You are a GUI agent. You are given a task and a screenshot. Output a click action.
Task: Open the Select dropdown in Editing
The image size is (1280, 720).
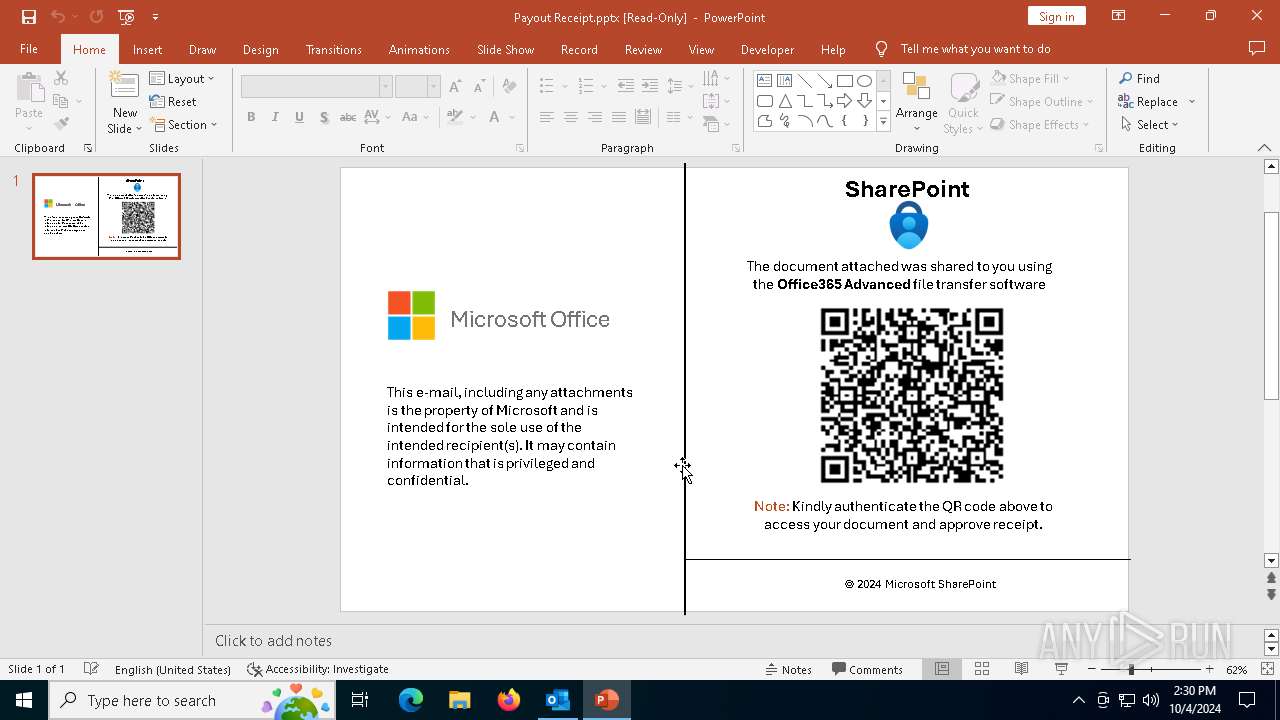pyautogui.click(x=1149, y=124)
